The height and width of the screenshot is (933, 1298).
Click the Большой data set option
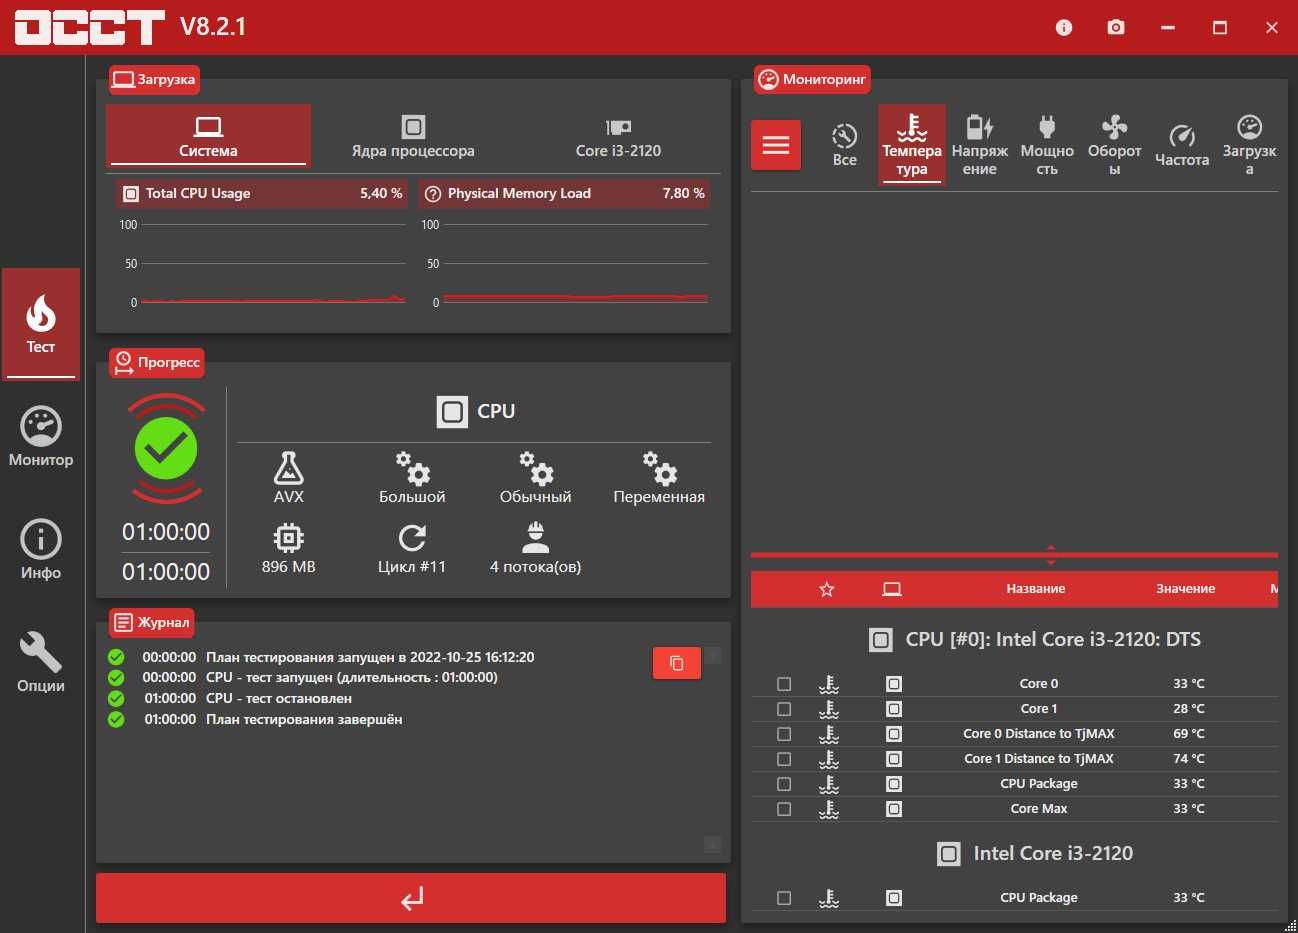(x=412, y=477)
